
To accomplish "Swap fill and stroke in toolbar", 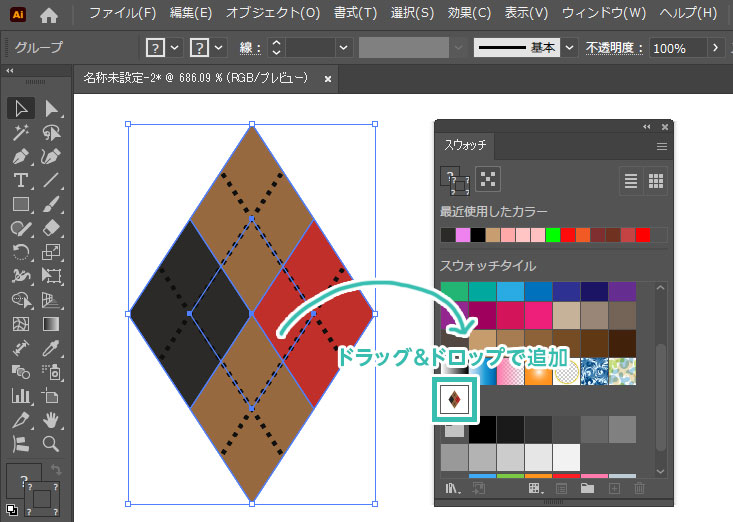I will coord(52,469).
